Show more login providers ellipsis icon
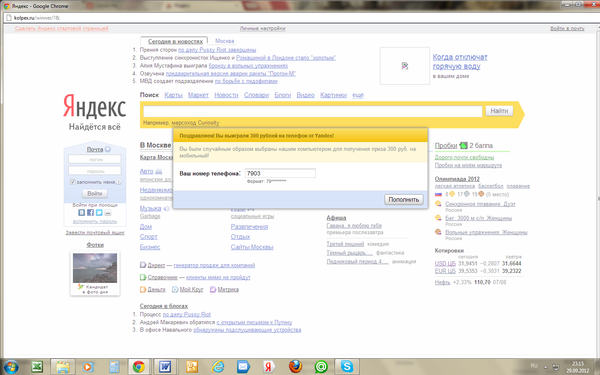 (x=108, y=212)
